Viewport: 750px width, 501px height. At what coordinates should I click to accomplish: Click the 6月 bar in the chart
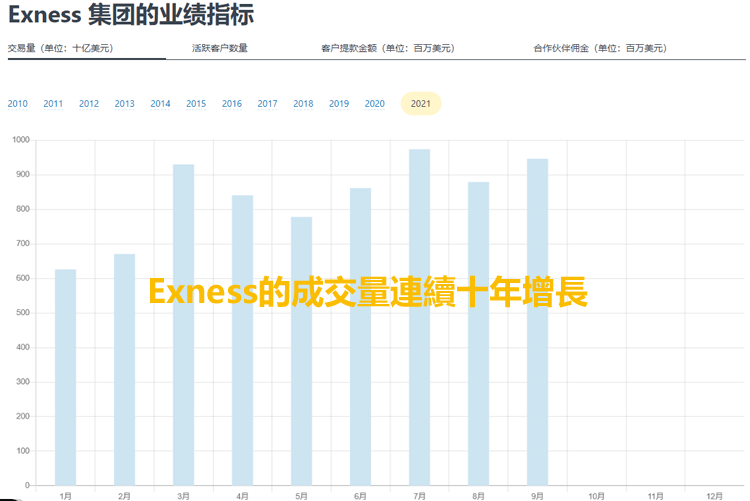361,337
